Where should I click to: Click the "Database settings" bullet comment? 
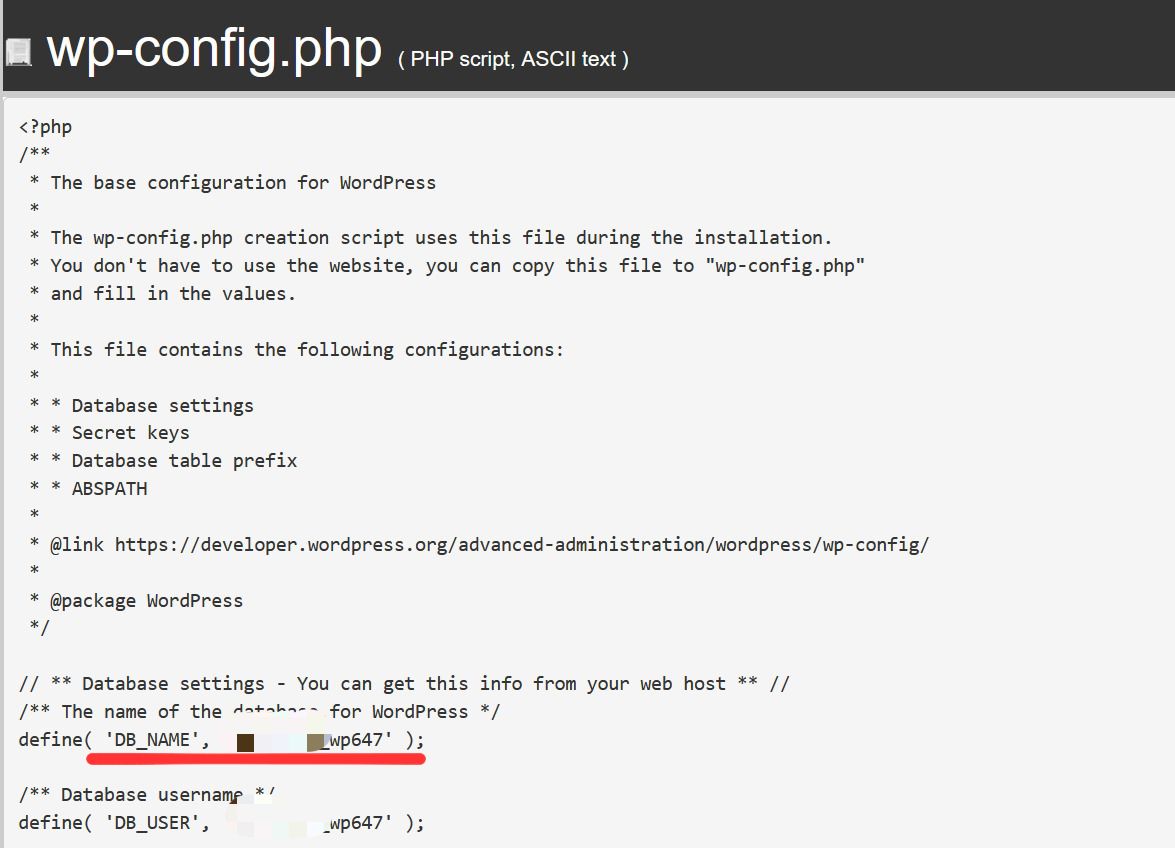(x=162, y=406)
